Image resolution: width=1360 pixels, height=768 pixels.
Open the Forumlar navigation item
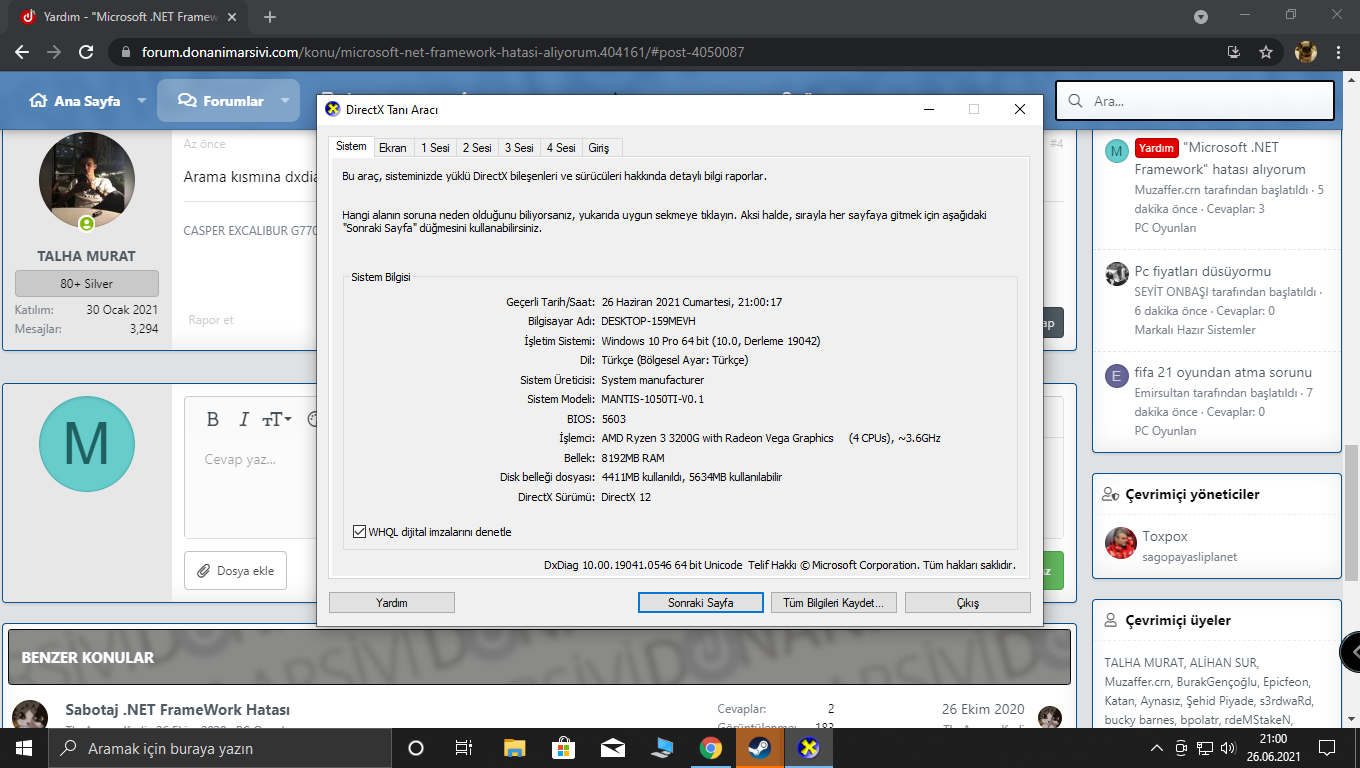pos(220,101)
